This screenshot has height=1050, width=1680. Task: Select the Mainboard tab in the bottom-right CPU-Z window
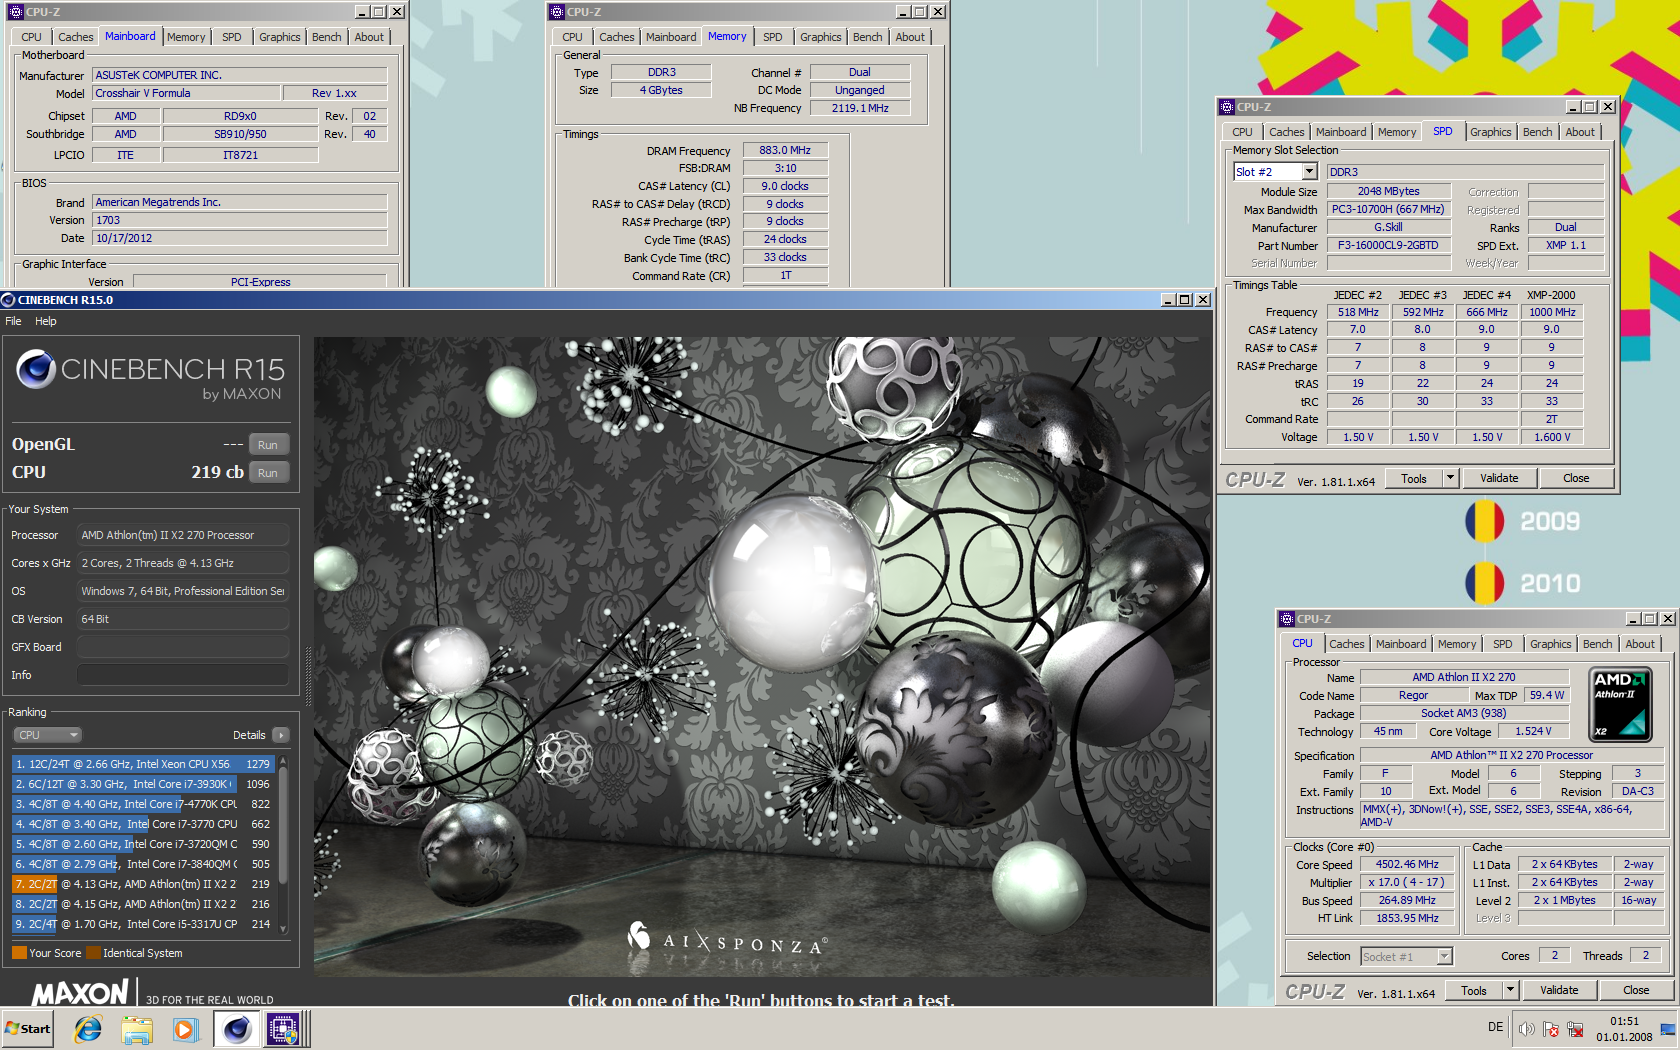(1401, 644)
